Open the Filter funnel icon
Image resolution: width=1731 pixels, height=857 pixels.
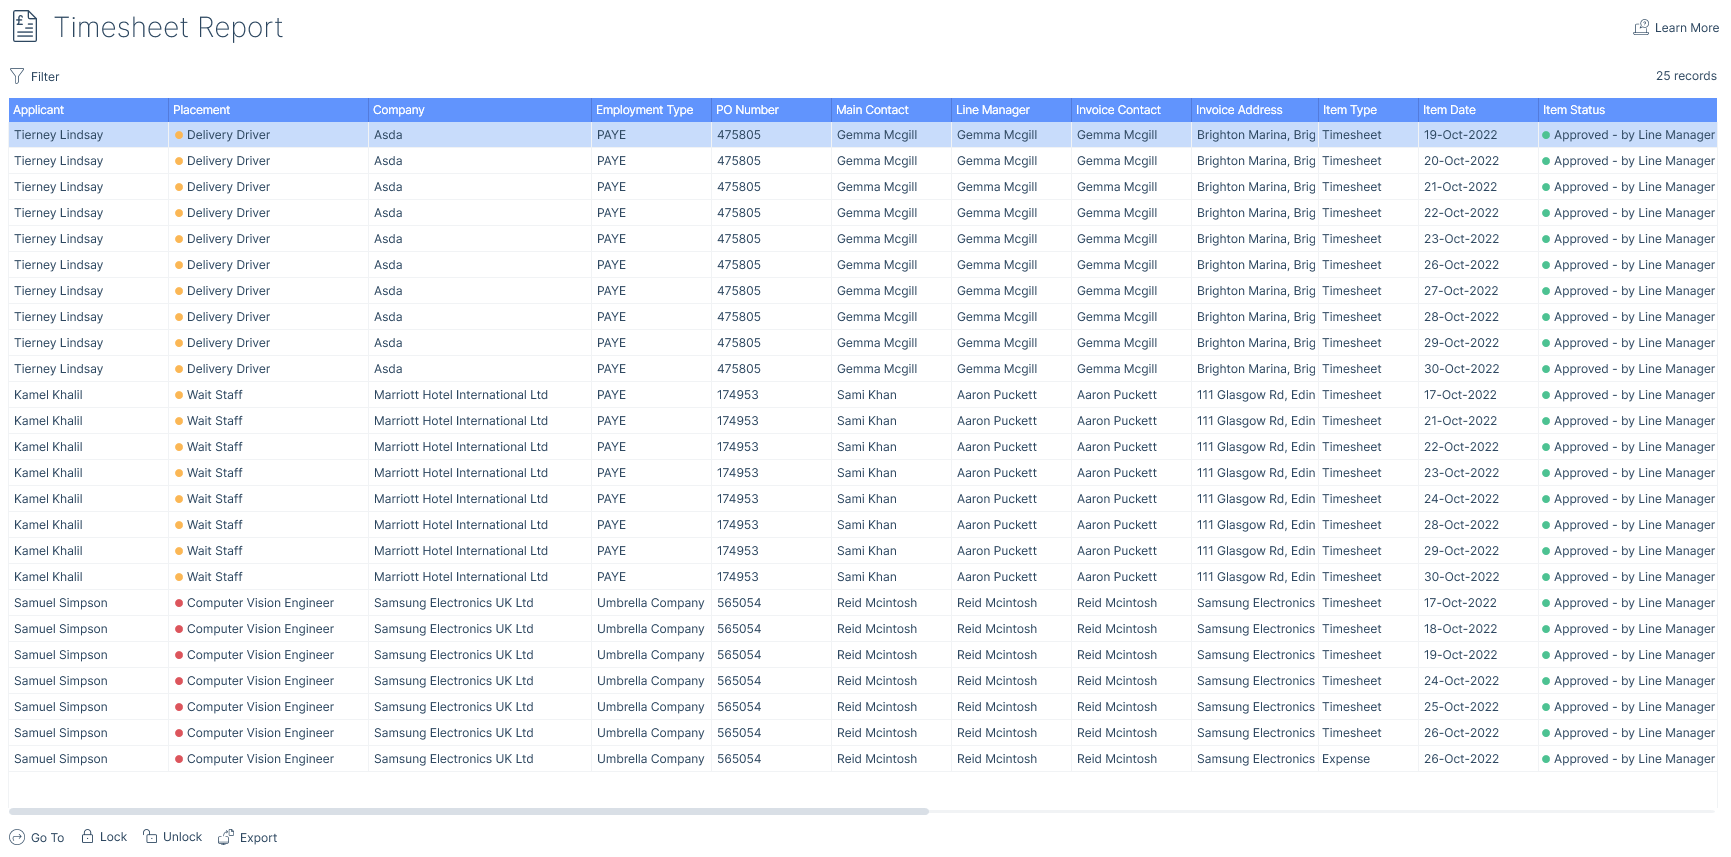(x=17, y=76)
